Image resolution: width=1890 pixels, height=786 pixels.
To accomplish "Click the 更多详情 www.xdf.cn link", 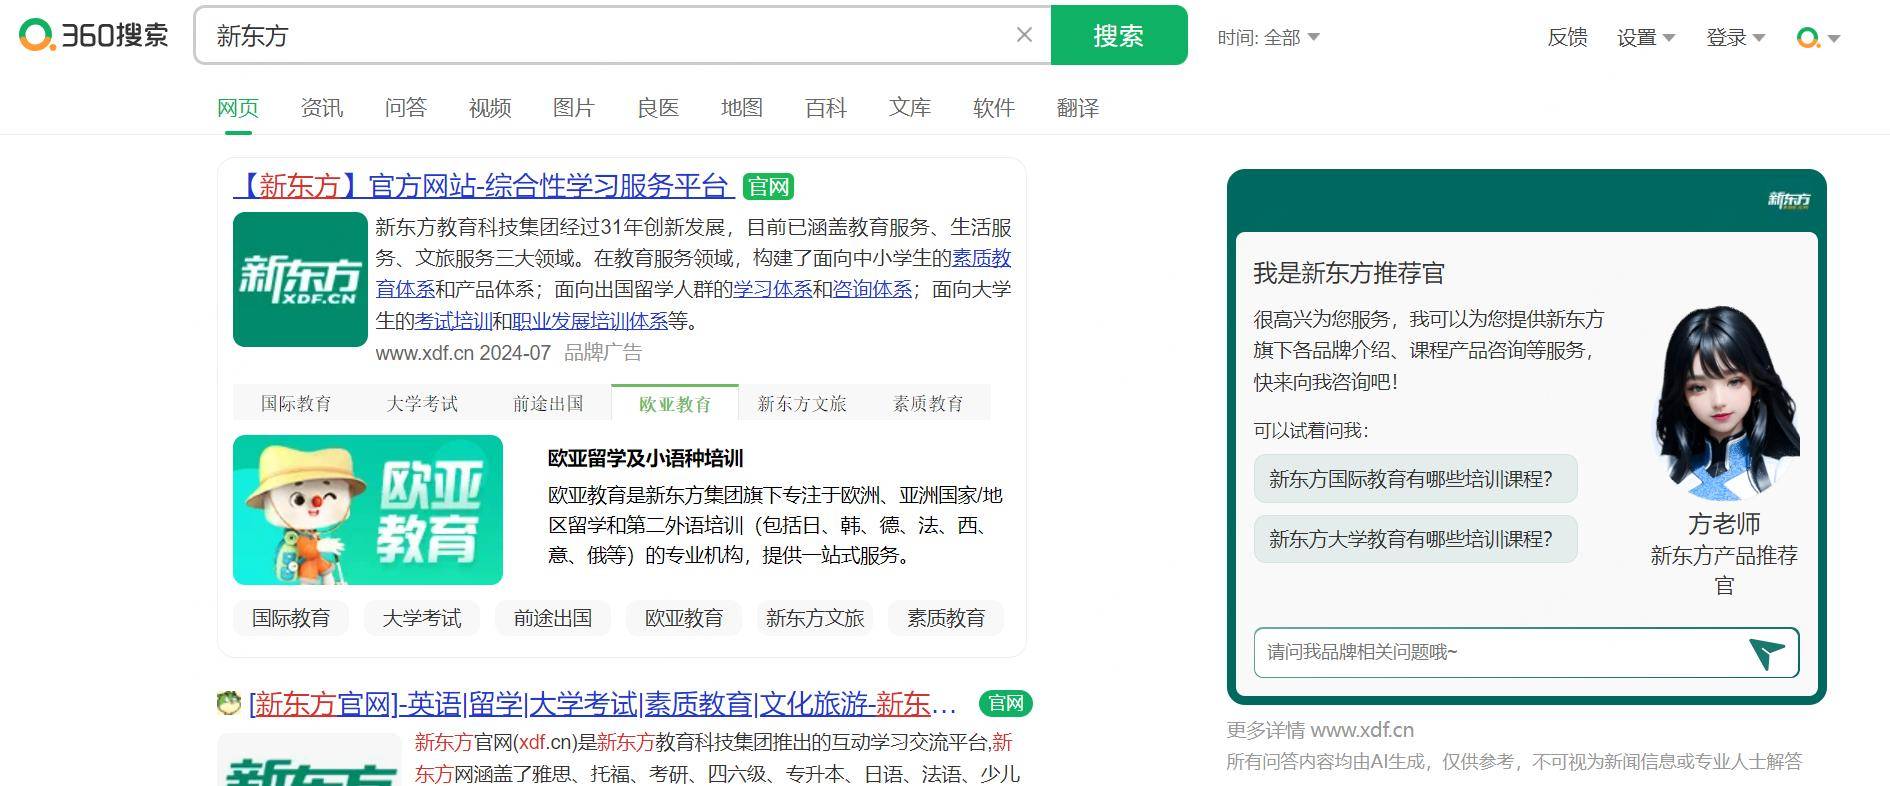I will pos(1320,730).
